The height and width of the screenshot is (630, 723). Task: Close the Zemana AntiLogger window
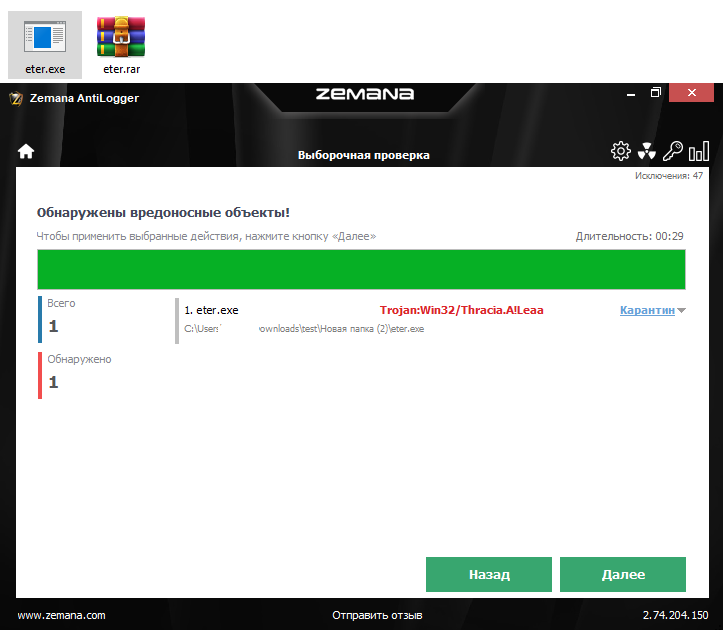pyautogui.click(x=692, y=93)
